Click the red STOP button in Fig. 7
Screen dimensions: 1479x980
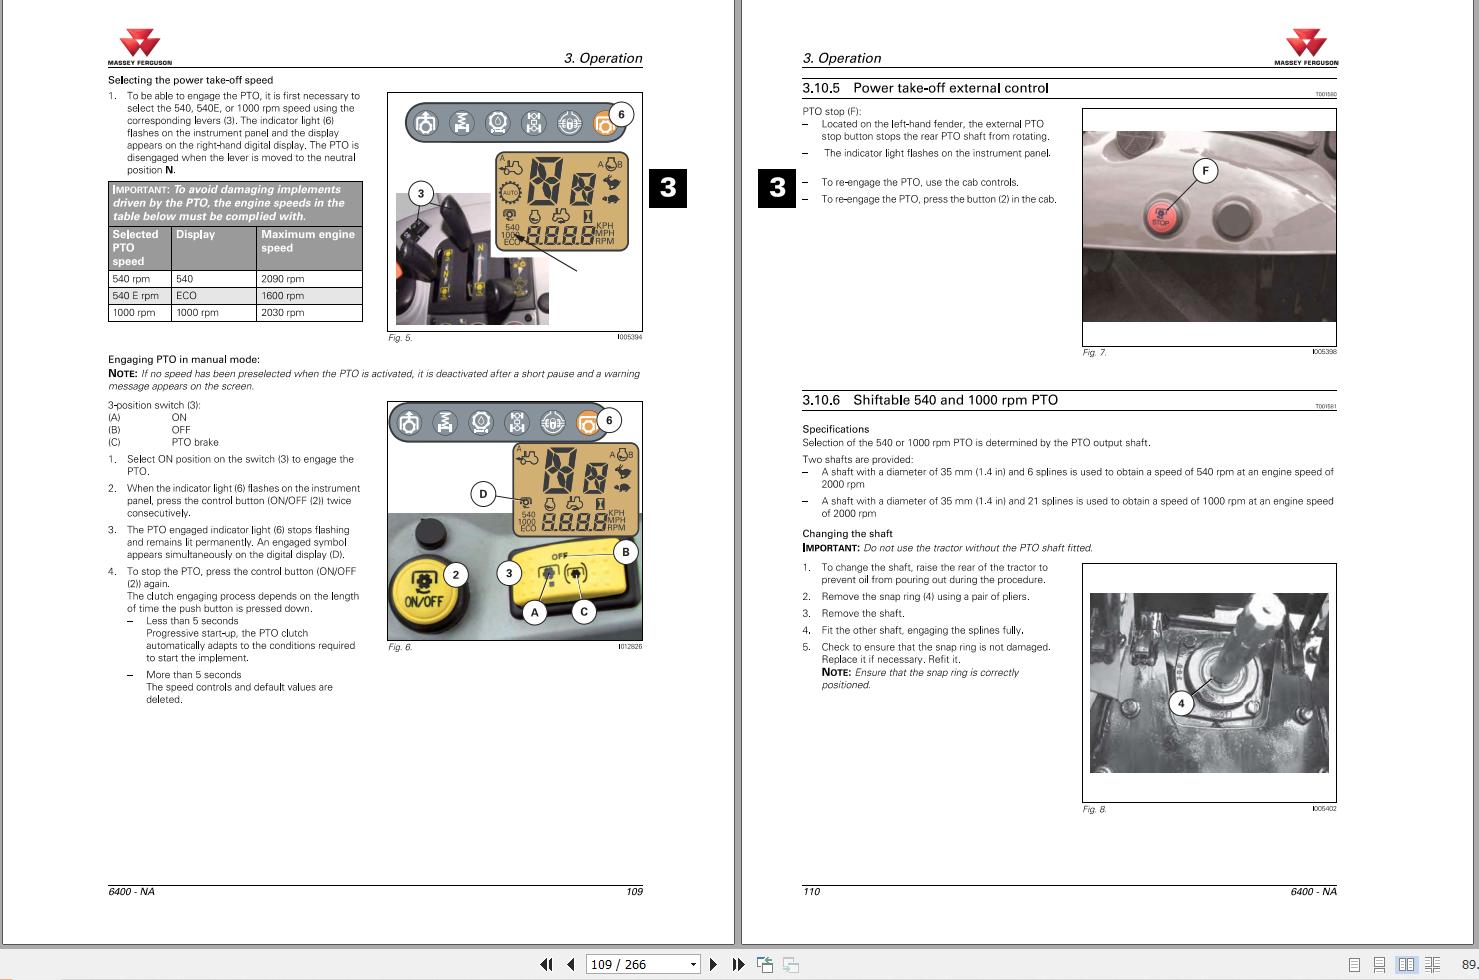click(x=1160, y=216)
